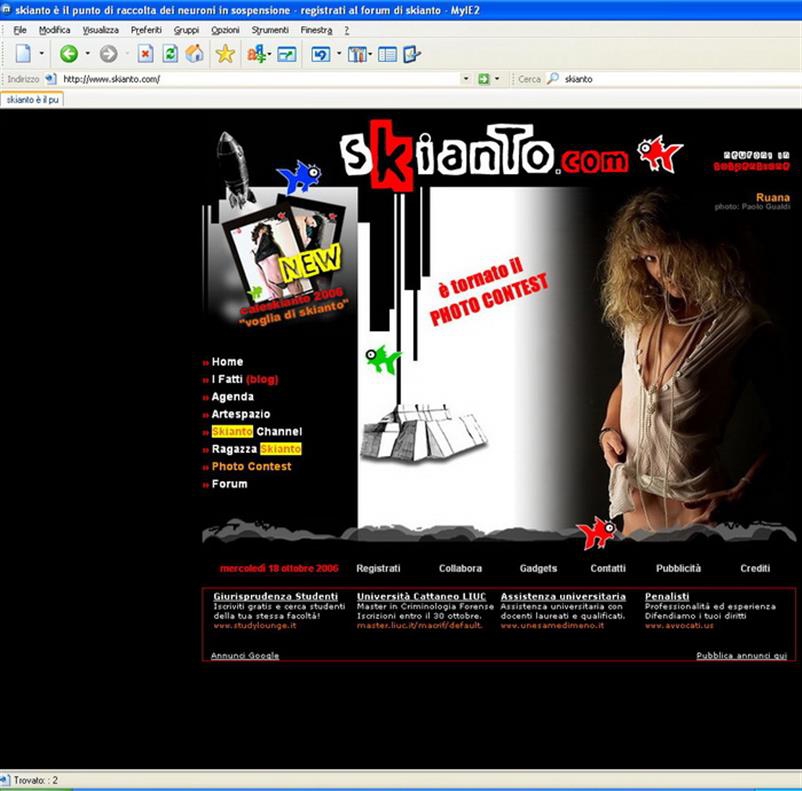Image resolution: width=802 pixels, height=791 pixels.
Task: Open the Giurisprudenza Studenti ad link
Action: 276,596
